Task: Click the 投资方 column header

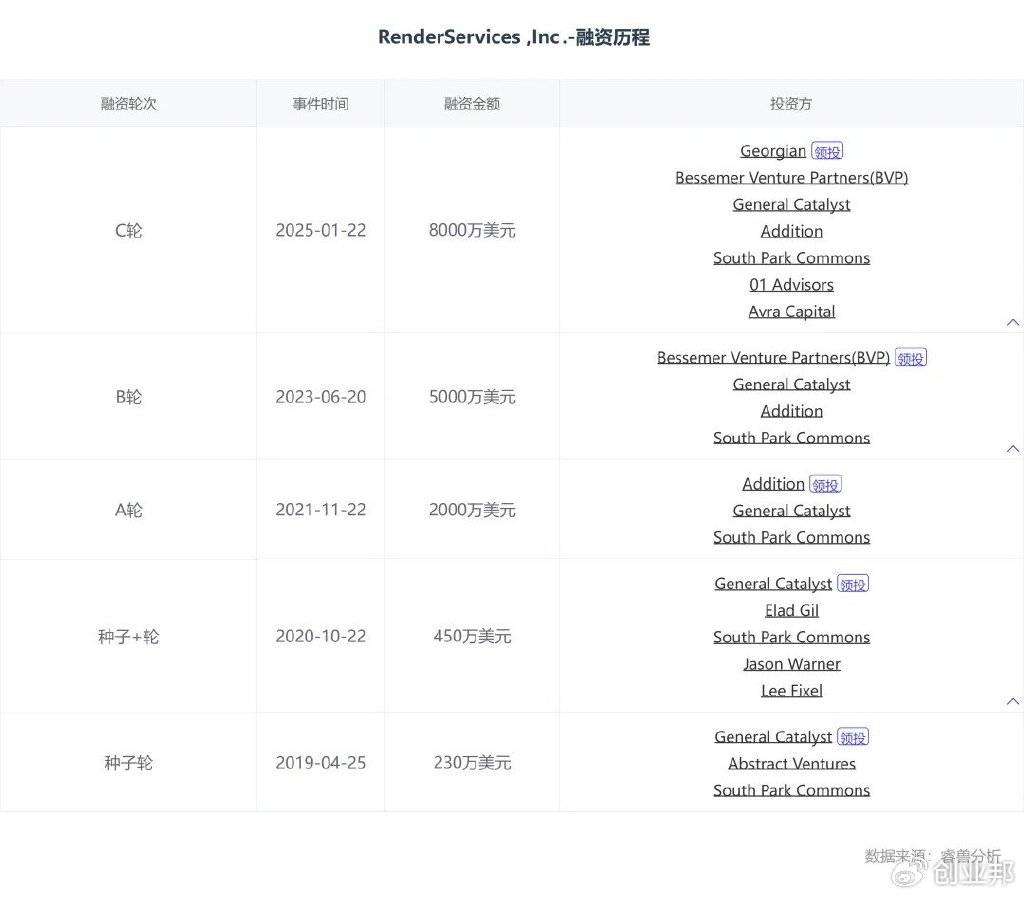Action: coord(791,103)
